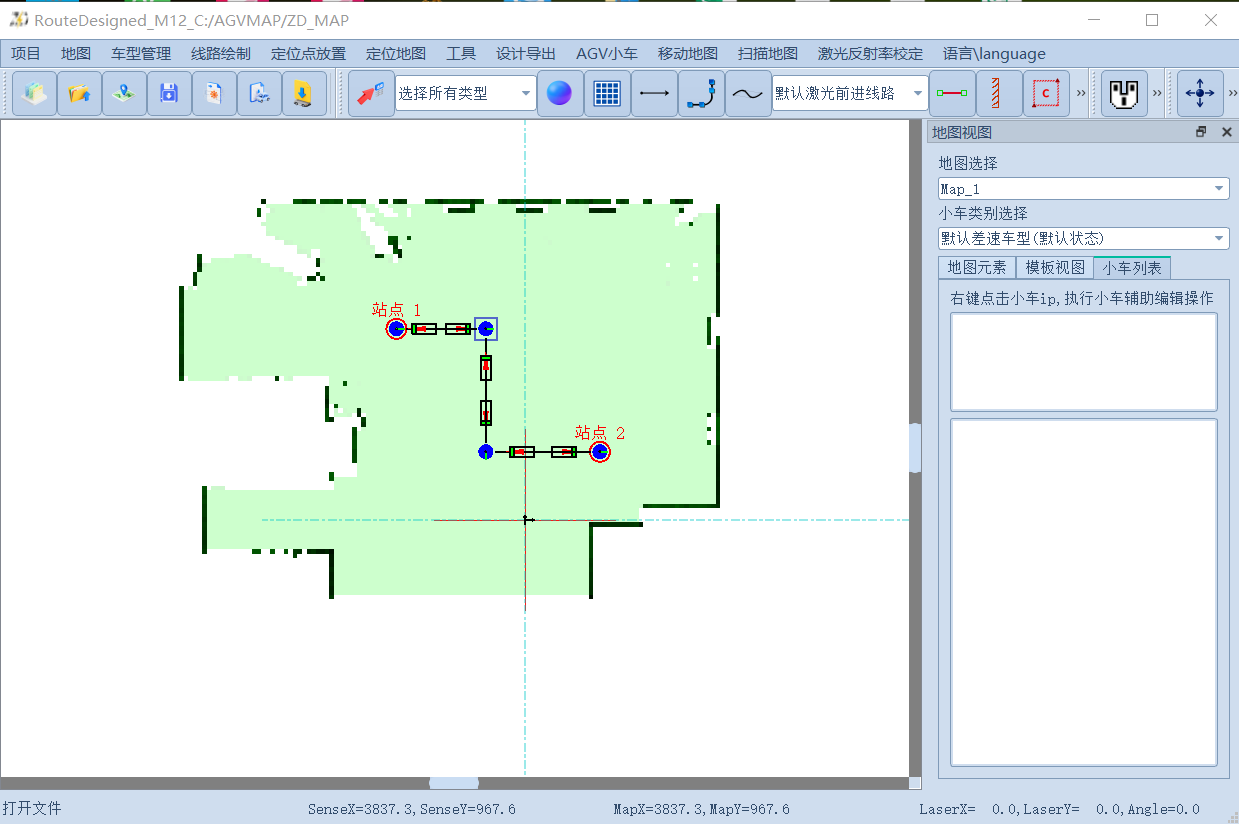Click the red dashed C region icon

click(x=1046, y=94)
